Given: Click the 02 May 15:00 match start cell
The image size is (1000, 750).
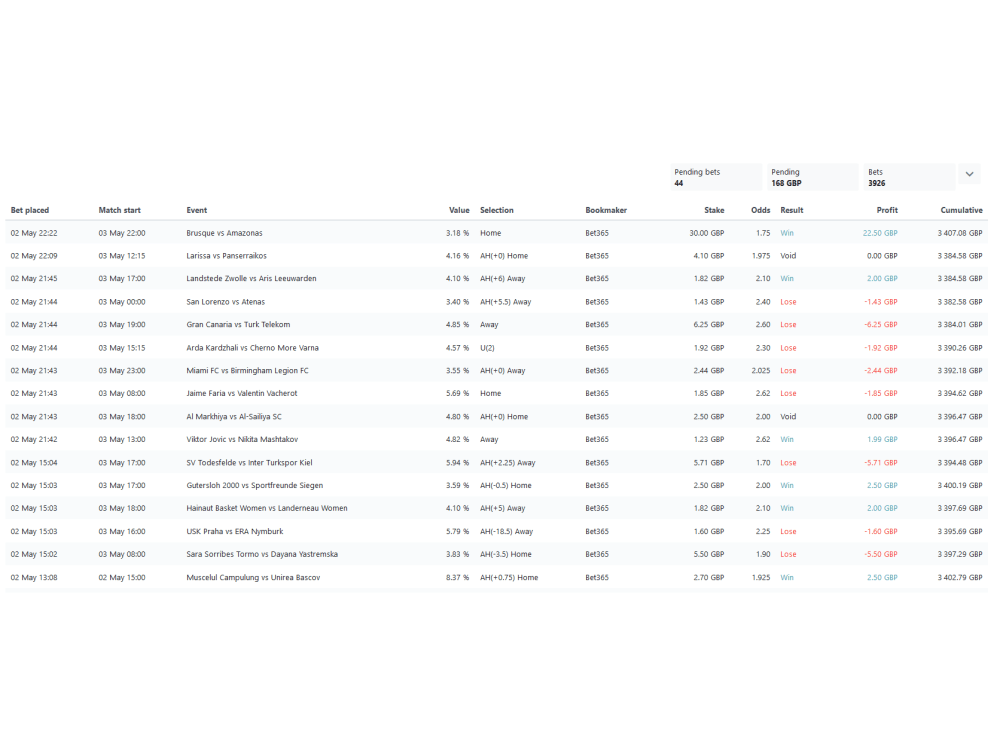Looking at the screenshot, I should (122, 577).
